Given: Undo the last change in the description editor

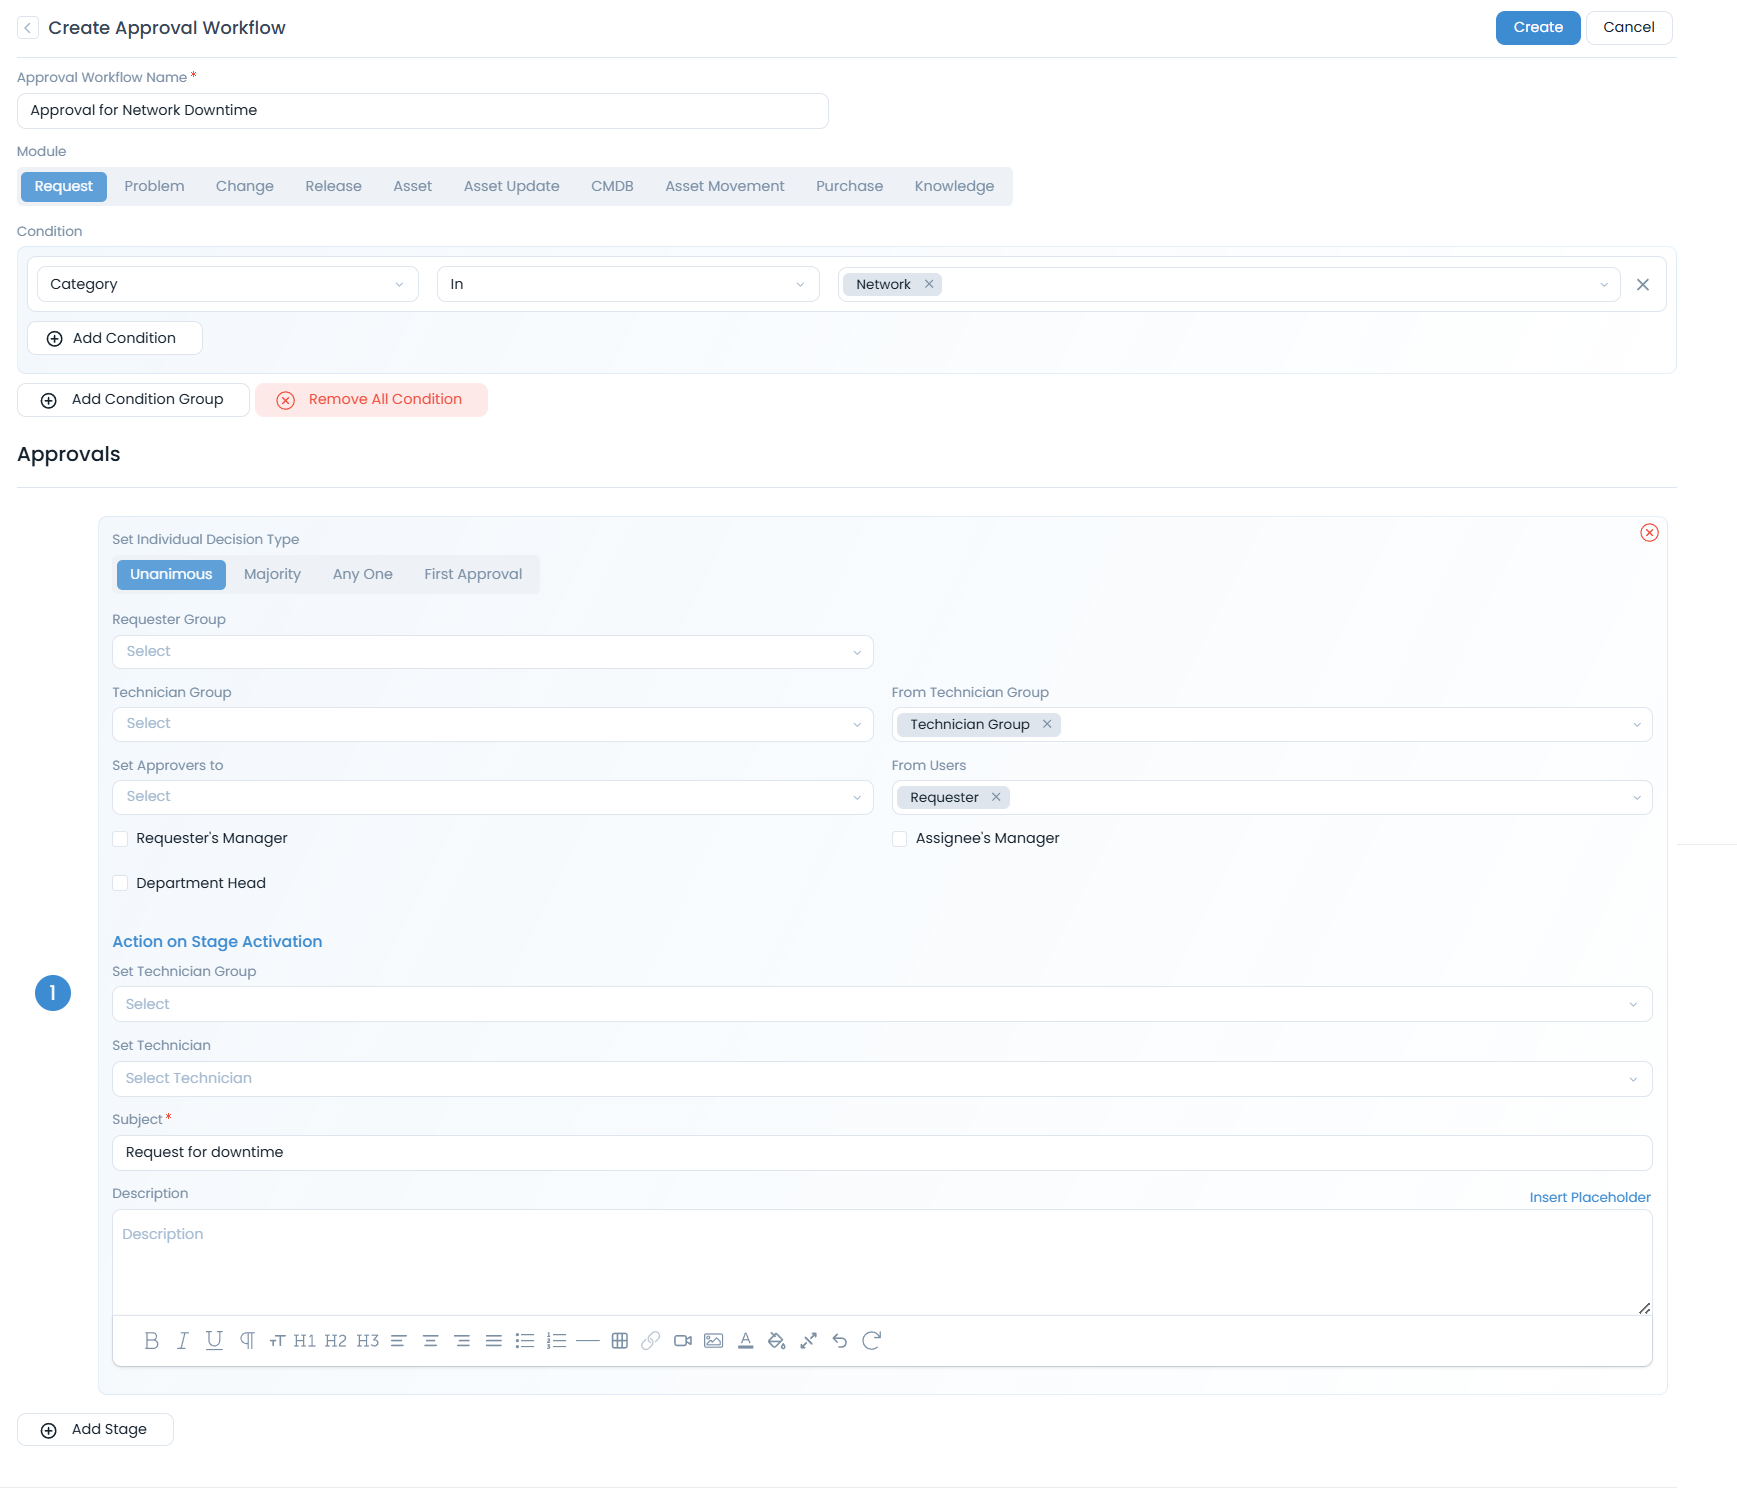Looking at the screenshot, I should click(840, 1340).
